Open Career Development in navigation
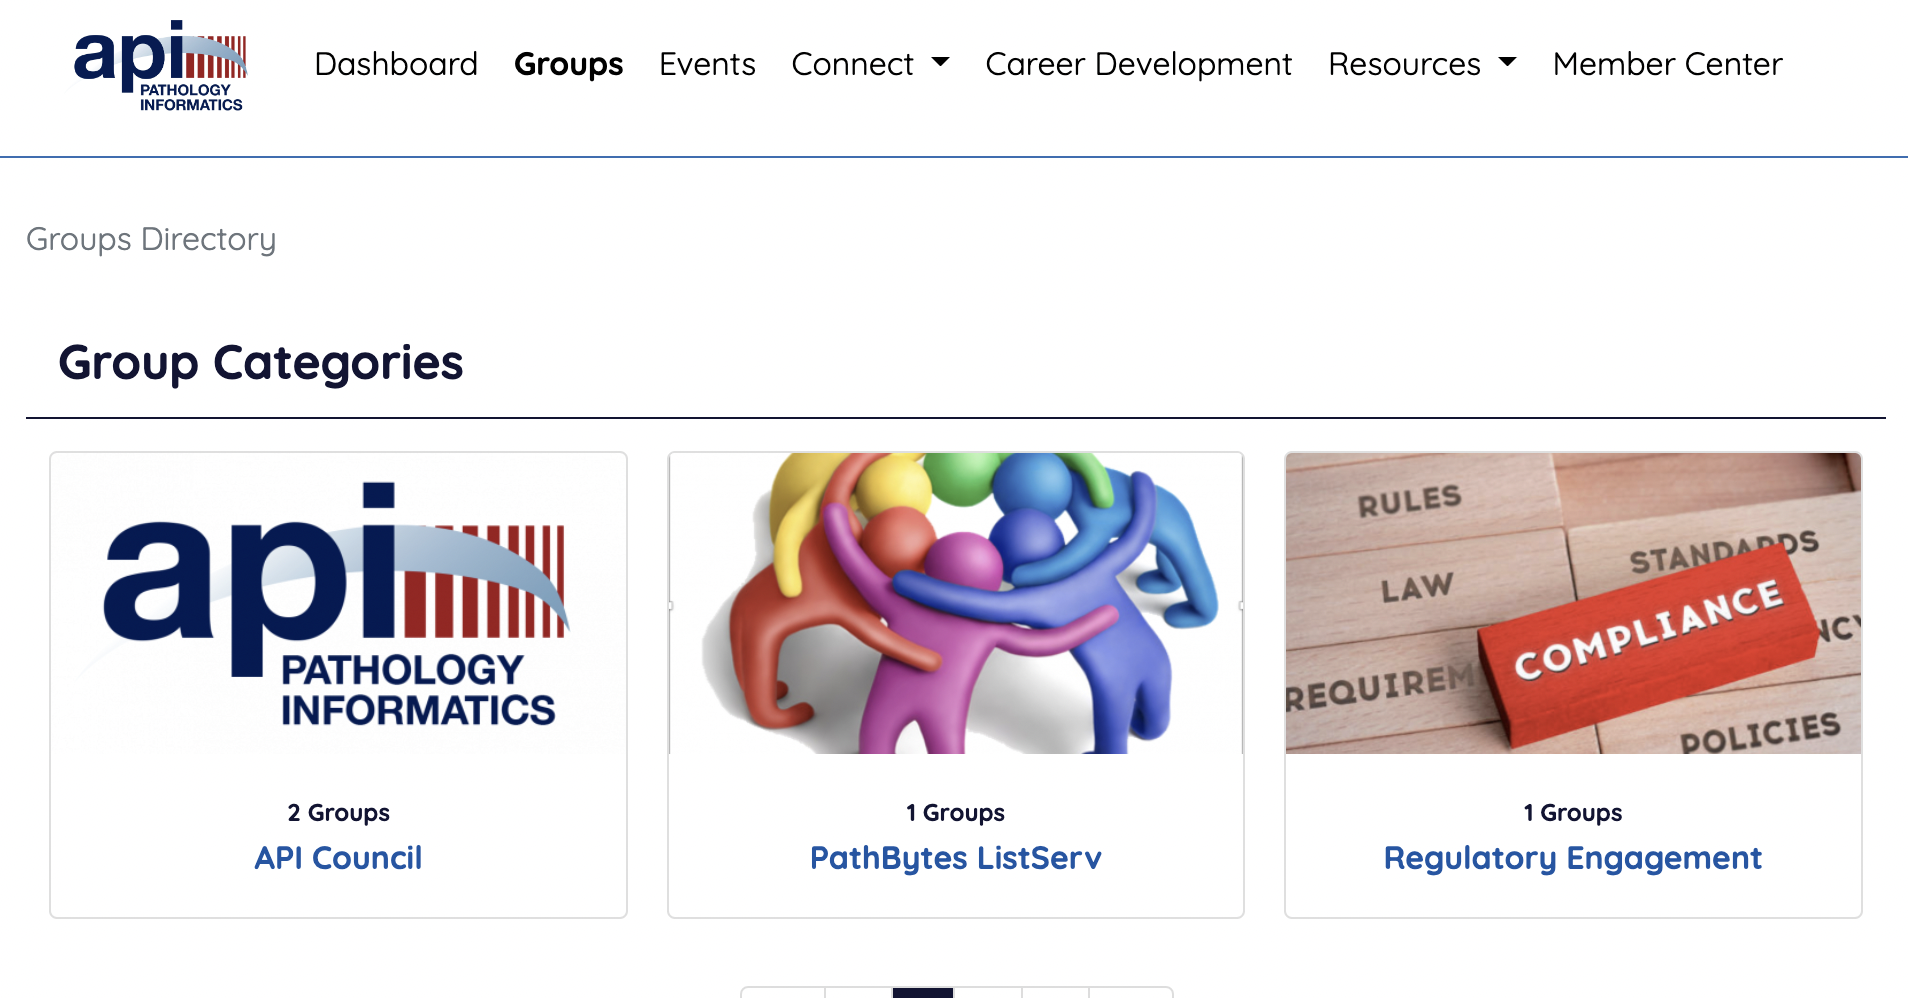Image resolution: width=1908 pixels, height=998 pixels. [x=1138, y=64]
